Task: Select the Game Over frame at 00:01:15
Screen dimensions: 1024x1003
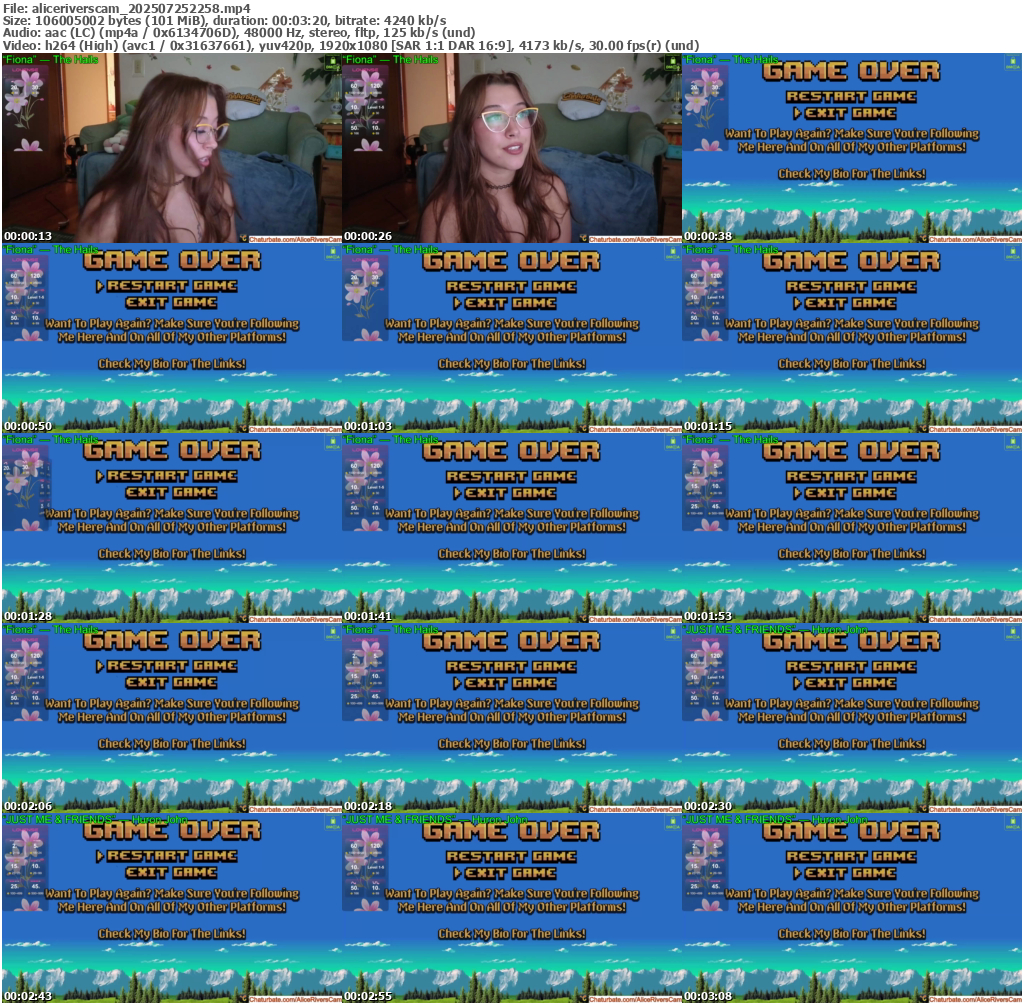Action: click(x=852, y=338)
